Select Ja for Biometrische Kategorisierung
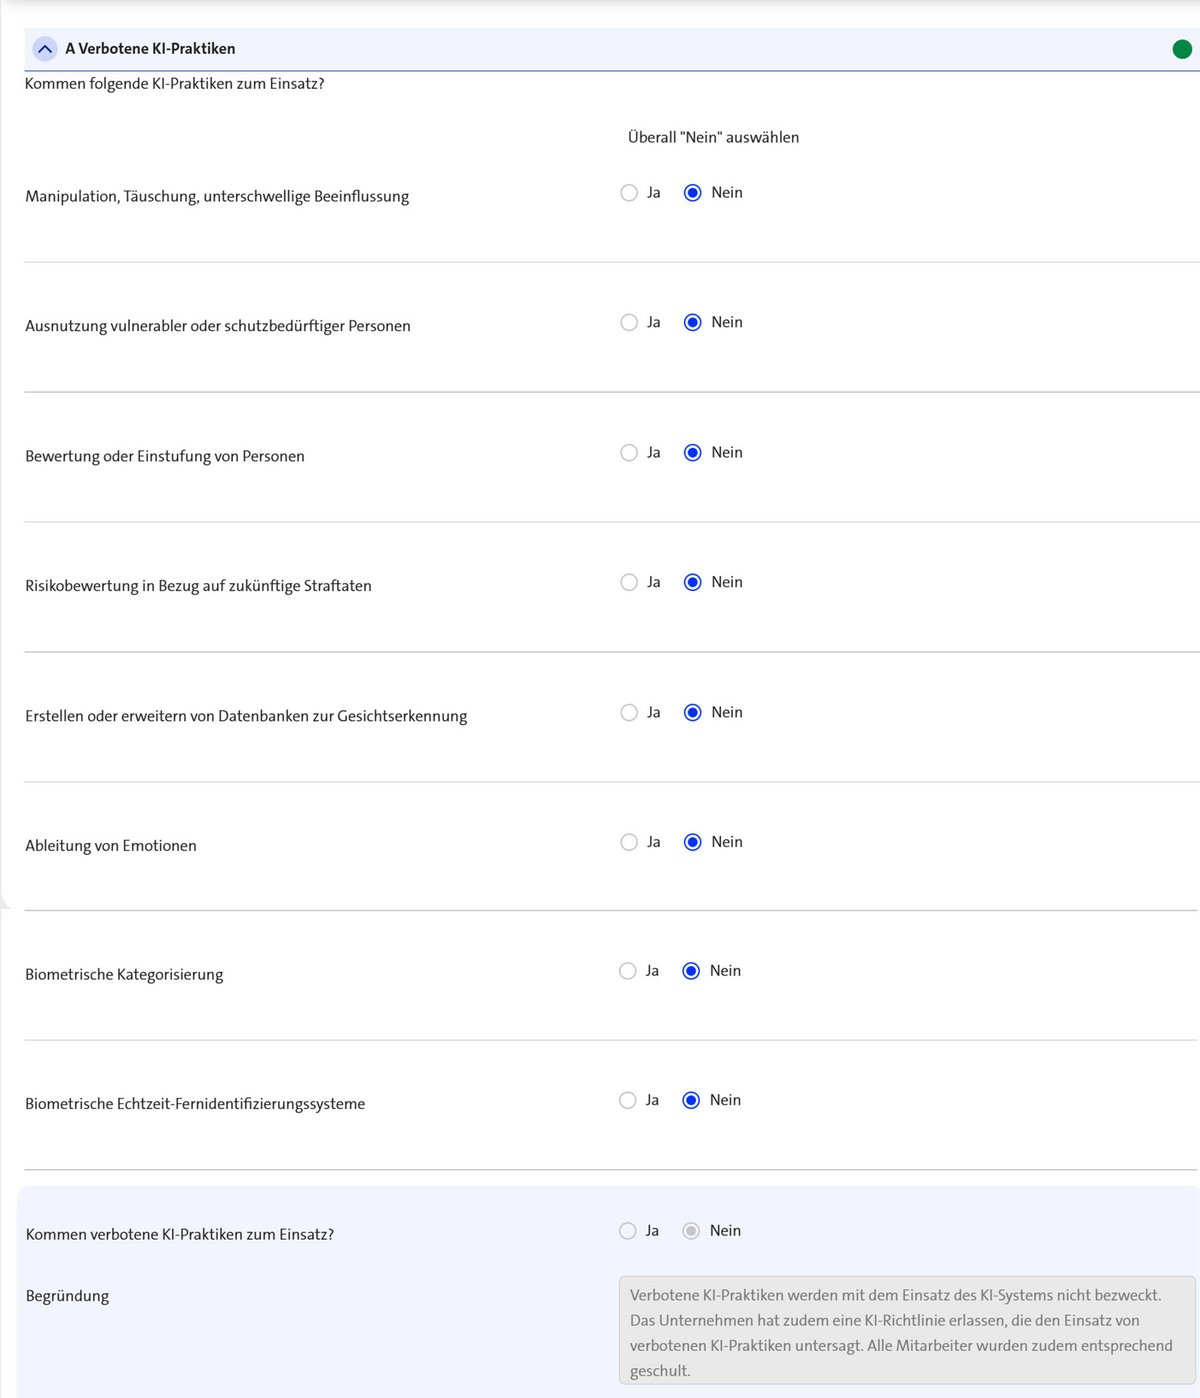 tap(627, 971)
